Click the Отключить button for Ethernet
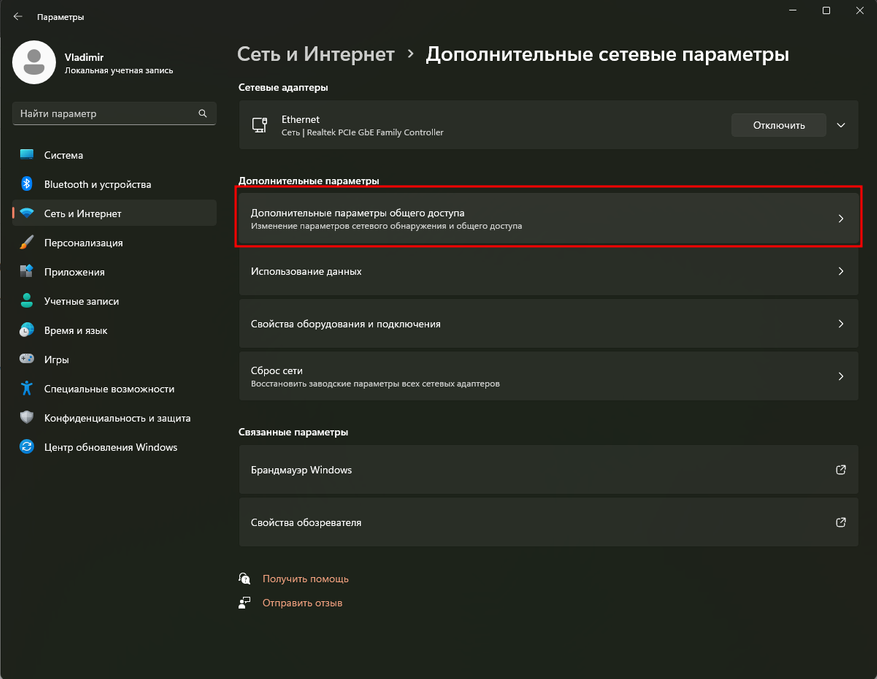877x679 pixels. (779, 125)
